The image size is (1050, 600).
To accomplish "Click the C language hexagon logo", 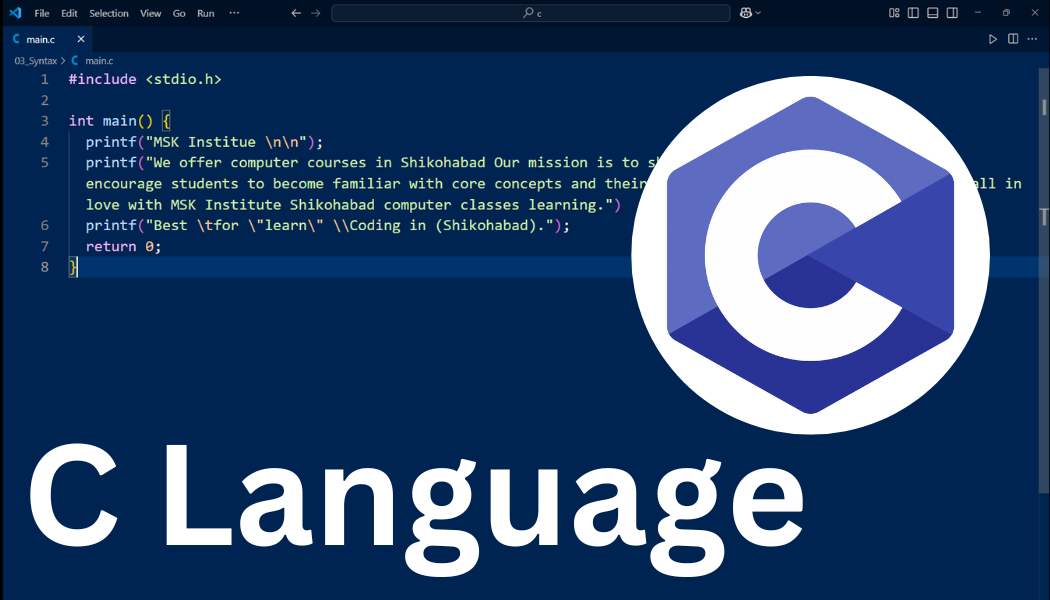I will [x=810, y=255].
